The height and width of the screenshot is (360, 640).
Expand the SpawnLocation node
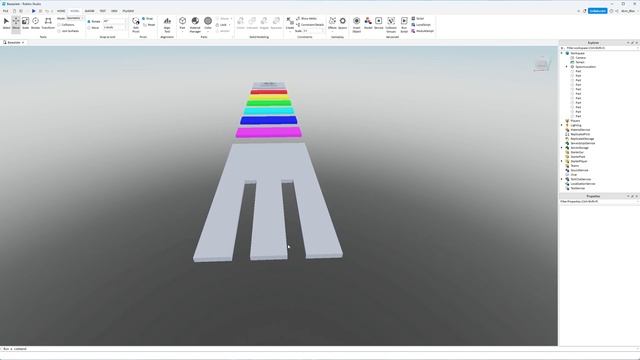tap(567, 67)
